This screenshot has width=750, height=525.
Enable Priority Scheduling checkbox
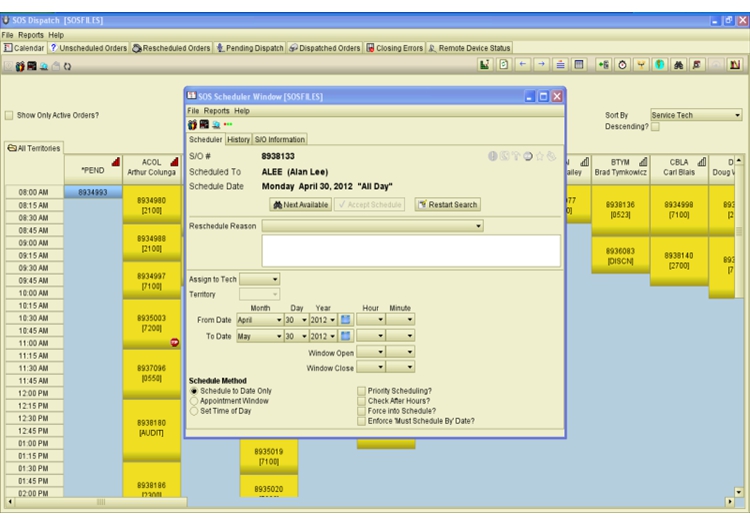click(362, 391)
